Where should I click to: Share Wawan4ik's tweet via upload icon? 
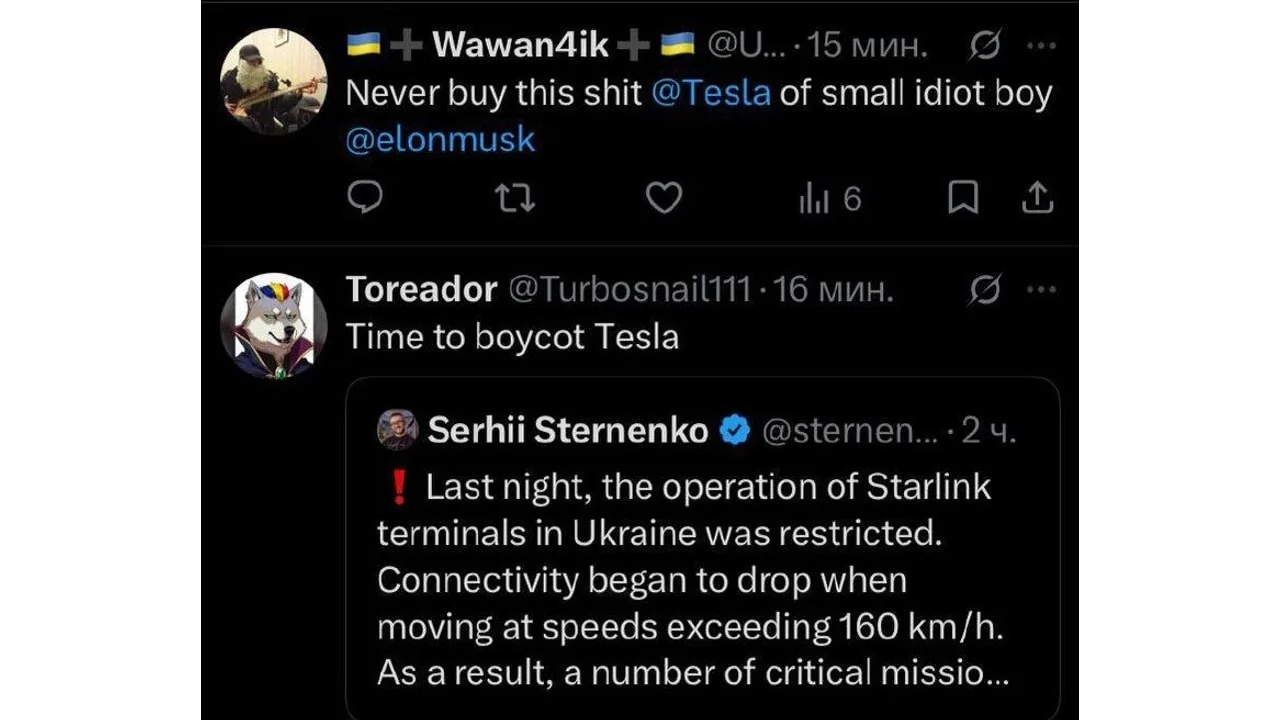point(1037,199)
